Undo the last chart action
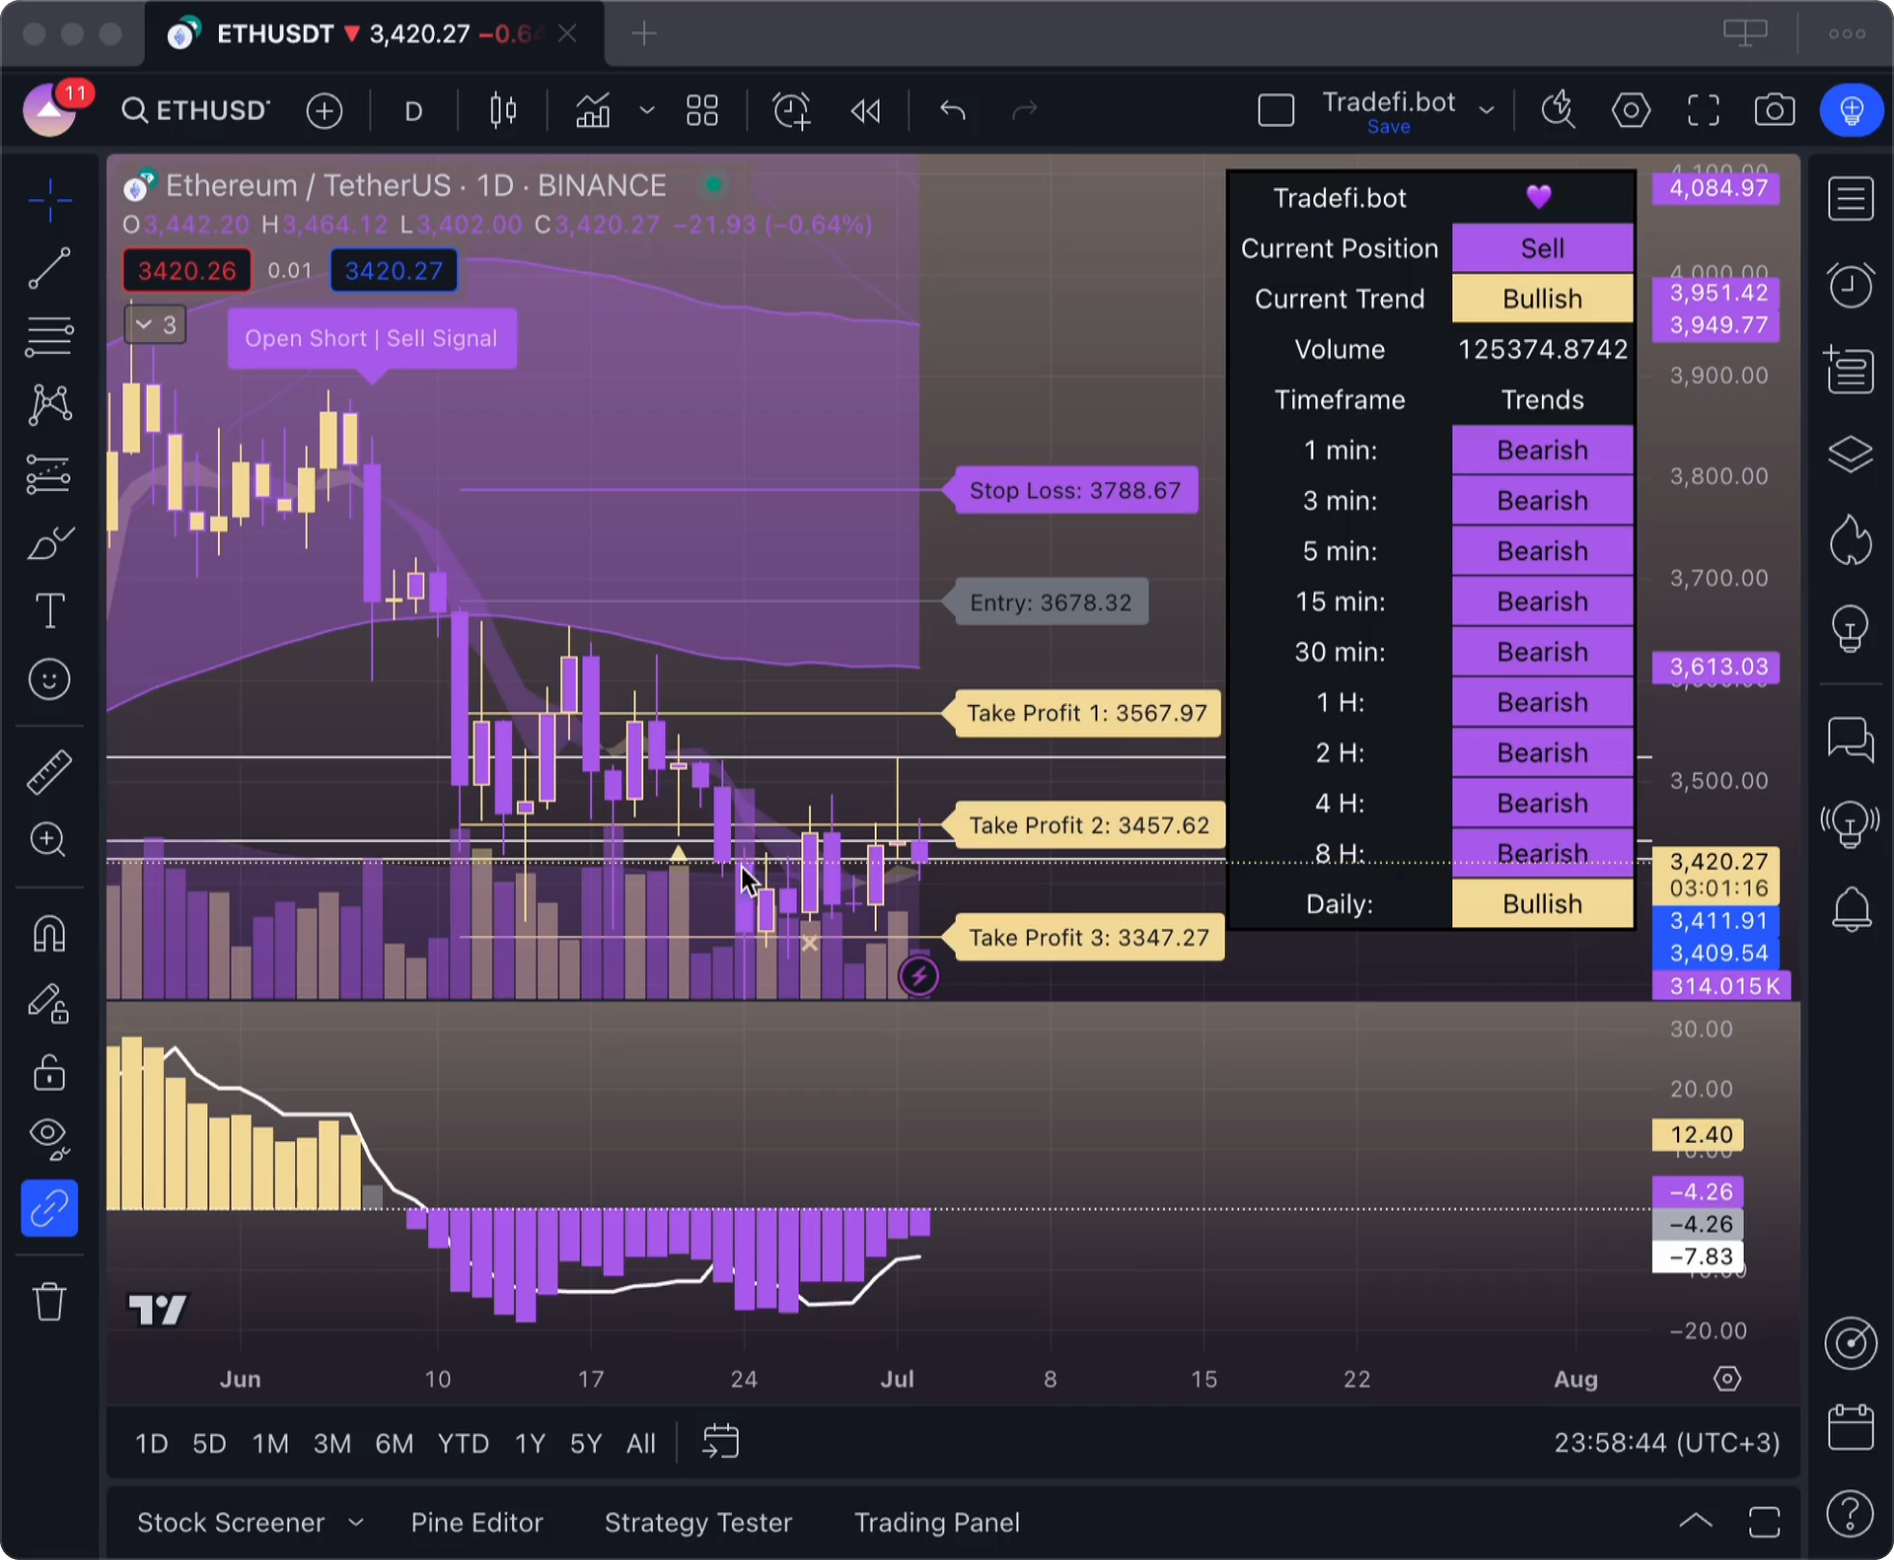1894x1560 pixels. point(953,110)
